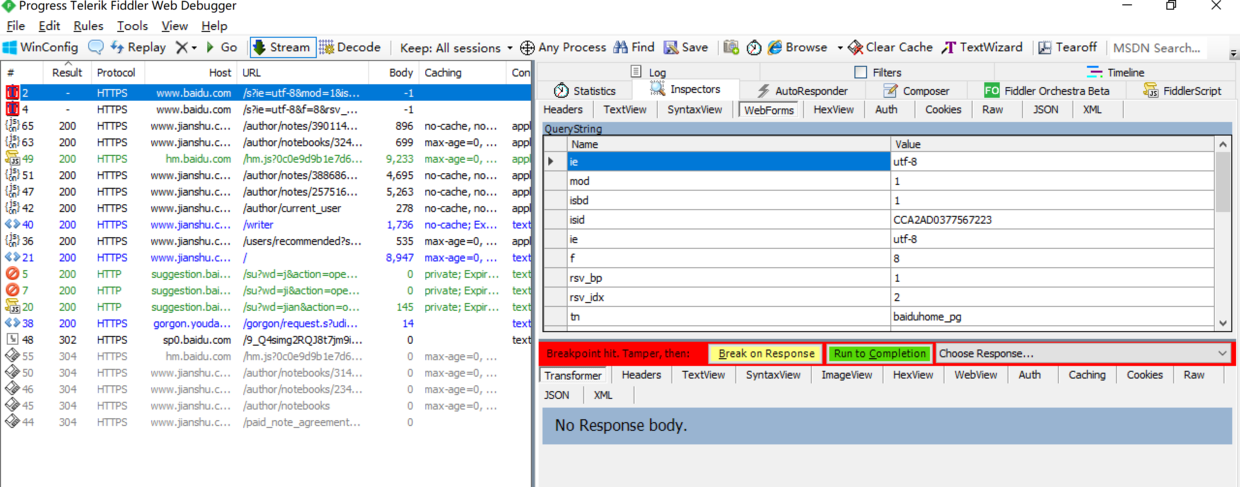Click the blocked icon of session 5
The image size is (1240, 487).
click(x=12, y=274)
